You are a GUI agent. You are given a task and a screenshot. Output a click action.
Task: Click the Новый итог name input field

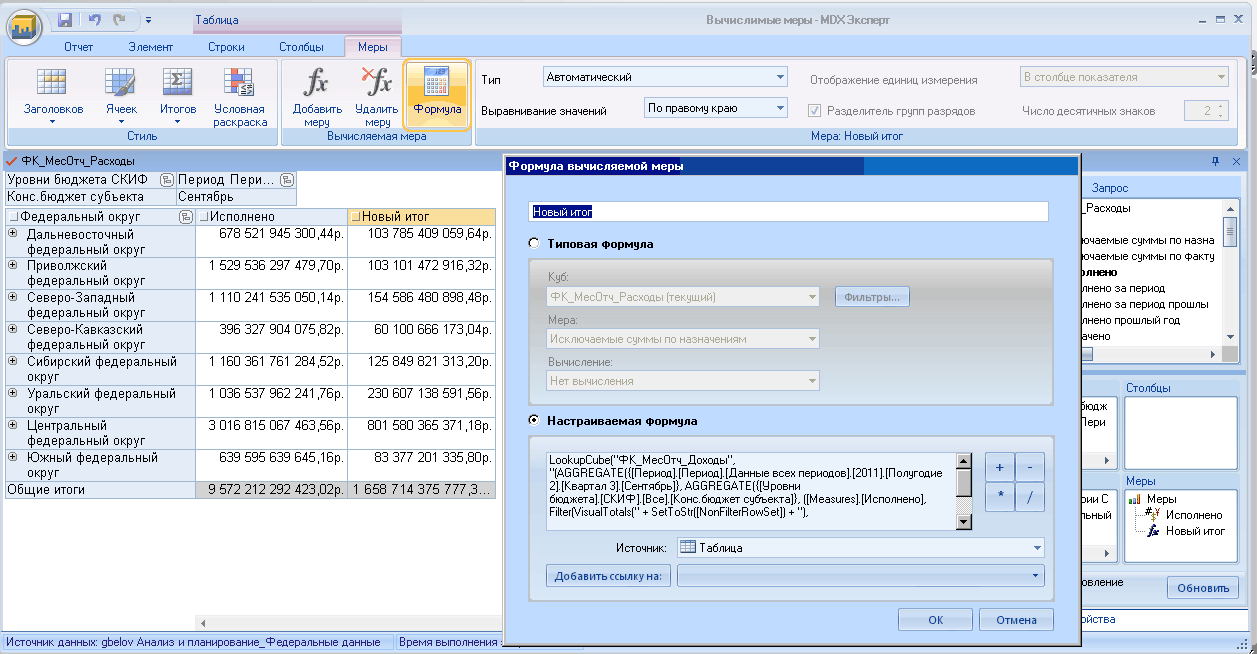point(788,211)
